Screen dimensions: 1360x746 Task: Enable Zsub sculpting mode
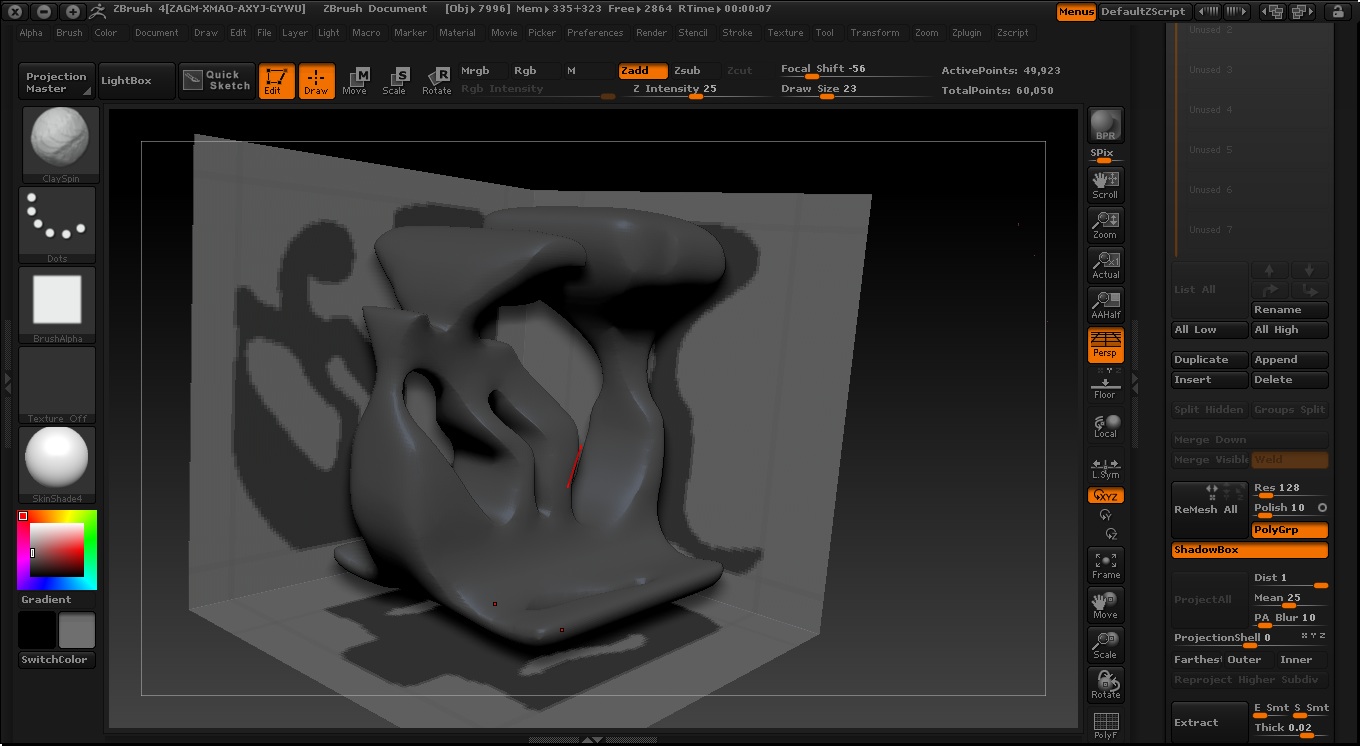pyautogui.click(x=687, y=71)
